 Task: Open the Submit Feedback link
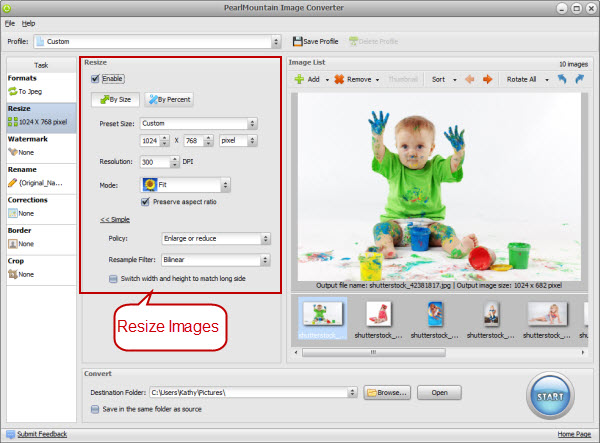pos(42,434)
